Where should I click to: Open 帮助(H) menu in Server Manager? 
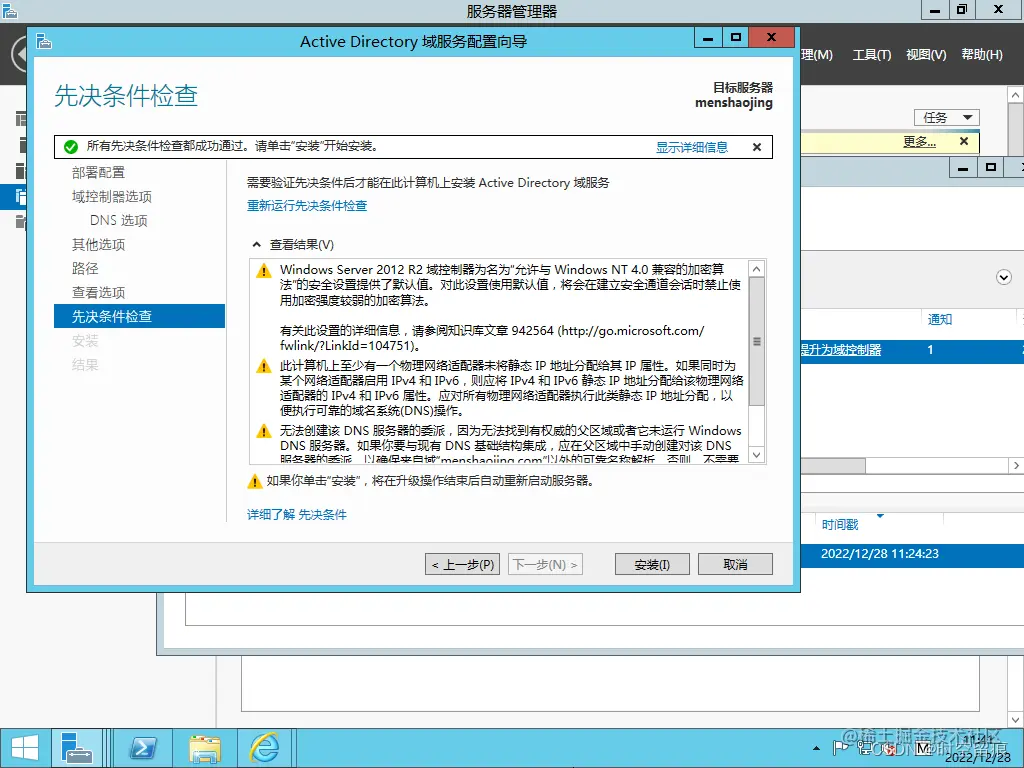tap(982, 55)
